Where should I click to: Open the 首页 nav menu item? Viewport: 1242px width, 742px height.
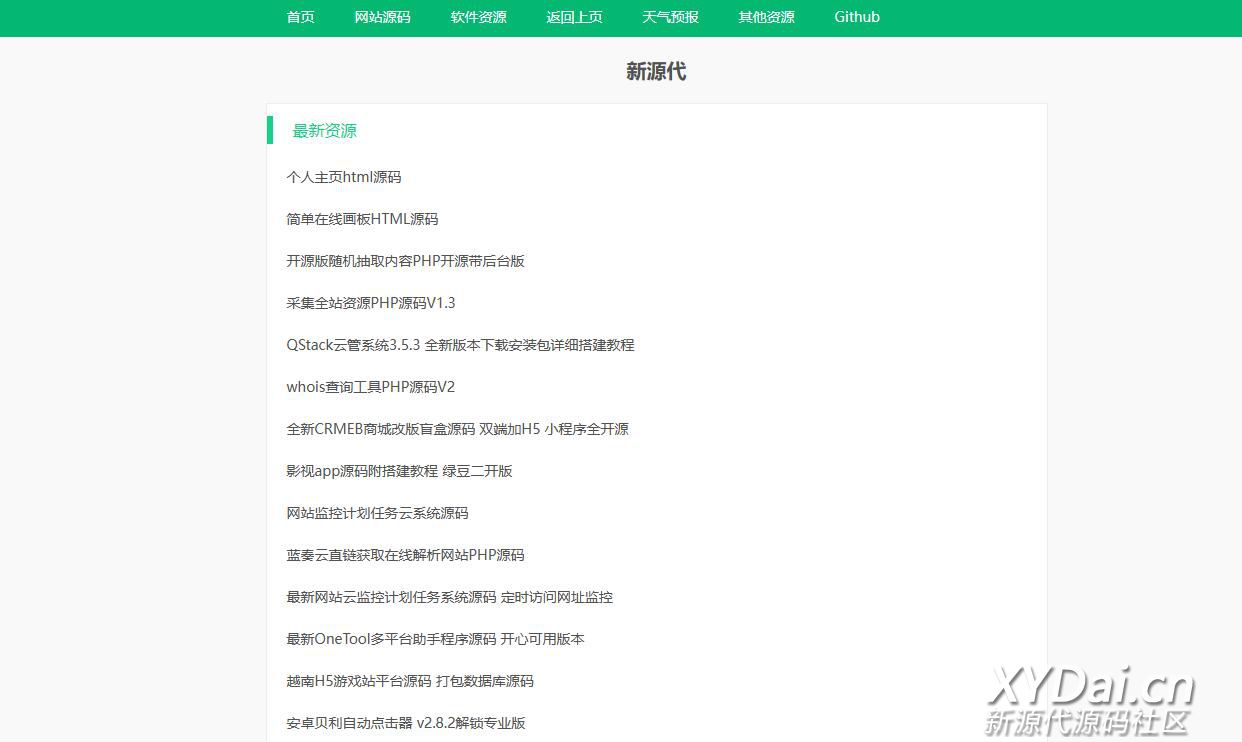click(x=300, y=17)
